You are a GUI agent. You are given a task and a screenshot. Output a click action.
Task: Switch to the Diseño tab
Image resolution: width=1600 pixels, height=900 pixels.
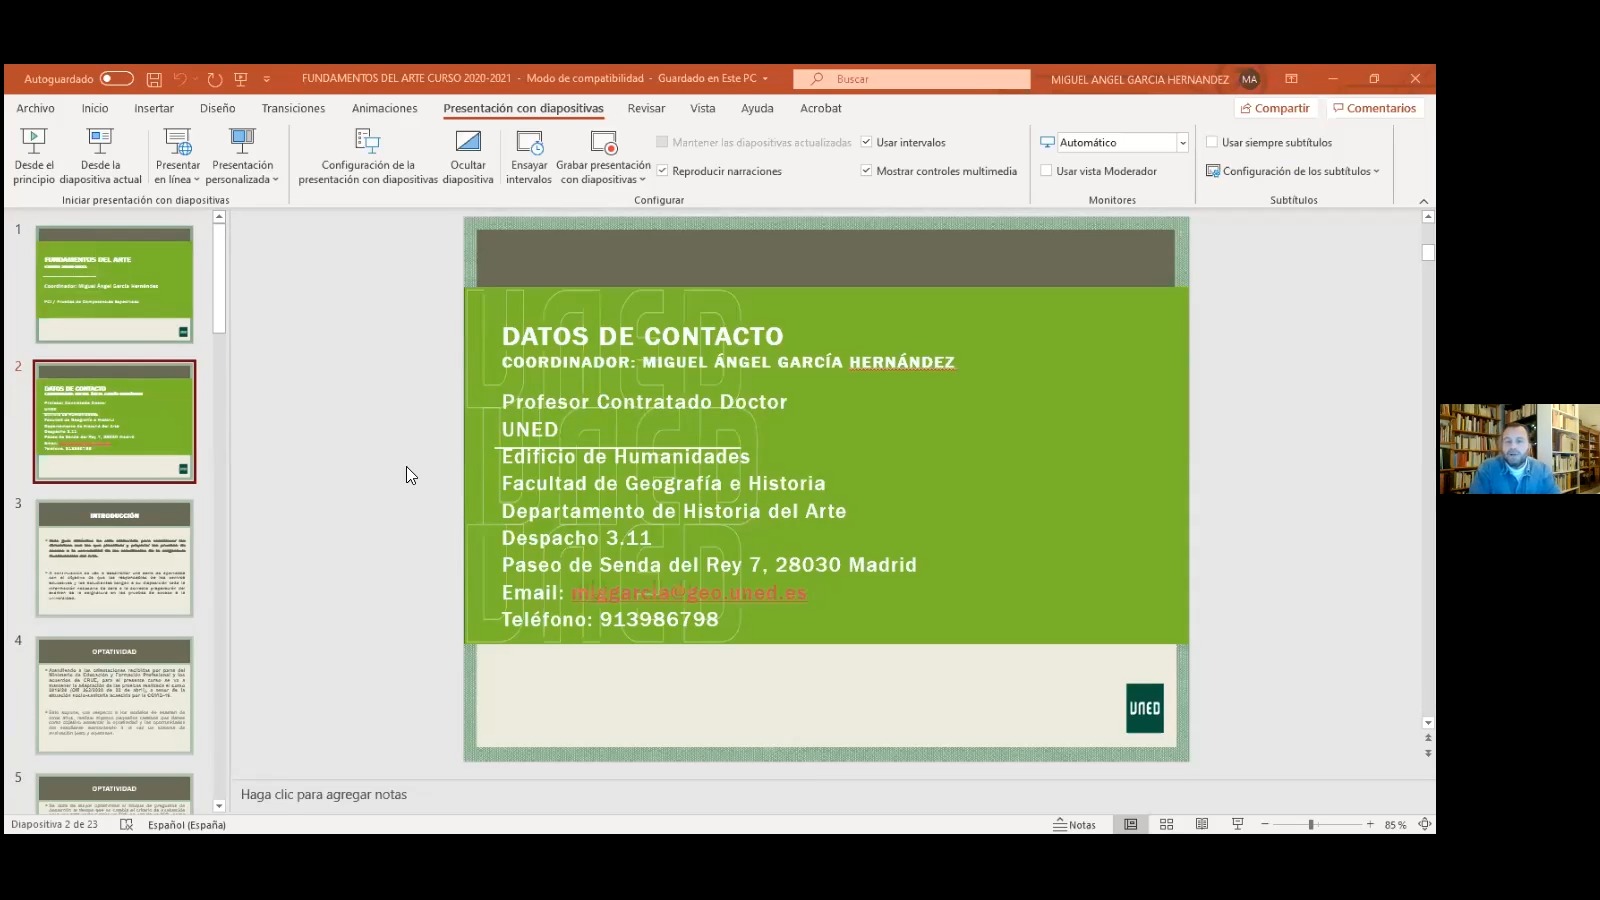click(217, 108)
